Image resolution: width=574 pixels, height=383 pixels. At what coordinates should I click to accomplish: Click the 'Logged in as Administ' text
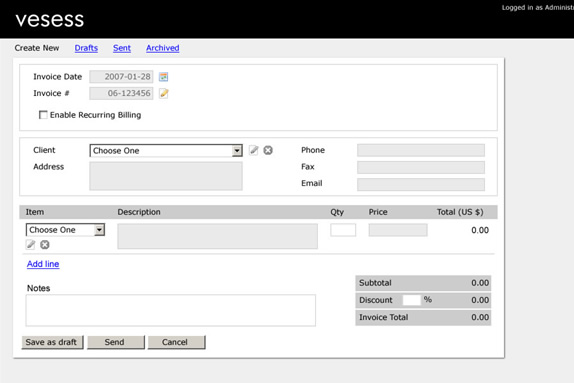click(x=537, y=7)
